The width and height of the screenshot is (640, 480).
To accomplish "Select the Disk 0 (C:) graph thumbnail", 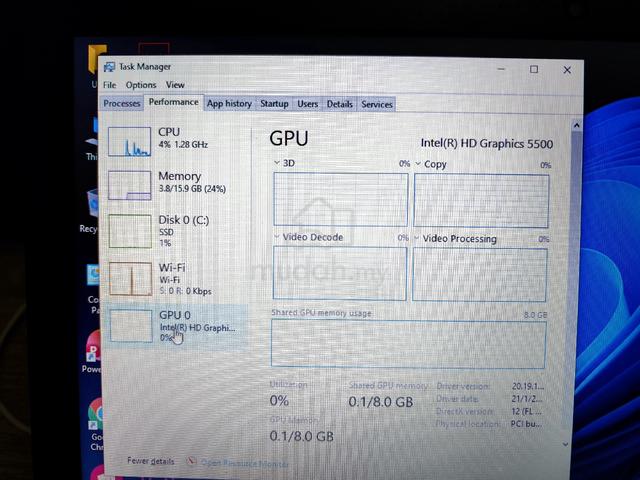I will click(130, 231).
